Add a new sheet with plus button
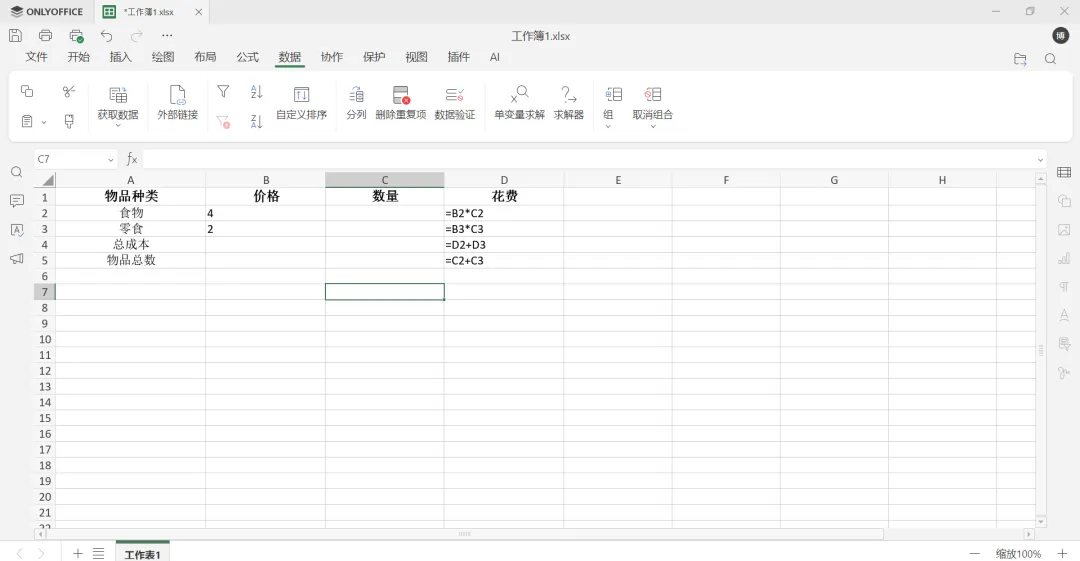The image size is (1080, 561). pyautogui.click(x=78, y=553)
